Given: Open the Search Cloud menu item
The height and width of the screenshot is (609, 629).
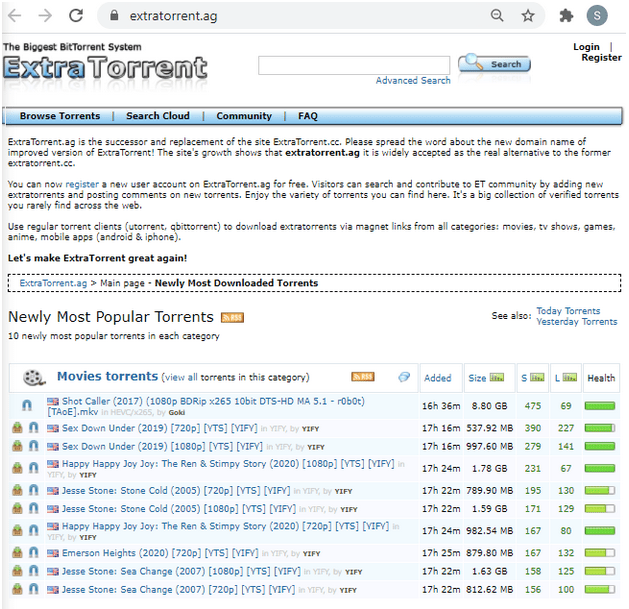Looking at the screenshot, I should point(158,116).
